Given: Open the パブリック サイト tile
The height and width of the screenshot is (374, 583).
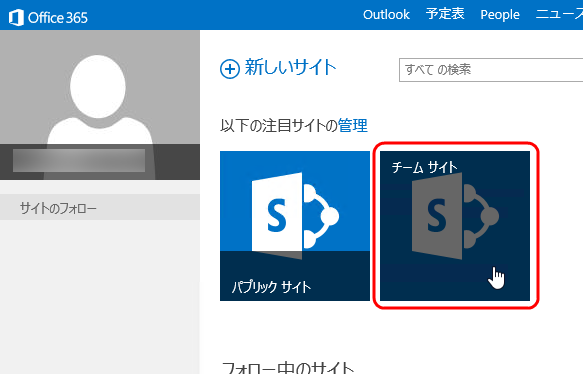Looking at the screenshot, I should point(295,226).
